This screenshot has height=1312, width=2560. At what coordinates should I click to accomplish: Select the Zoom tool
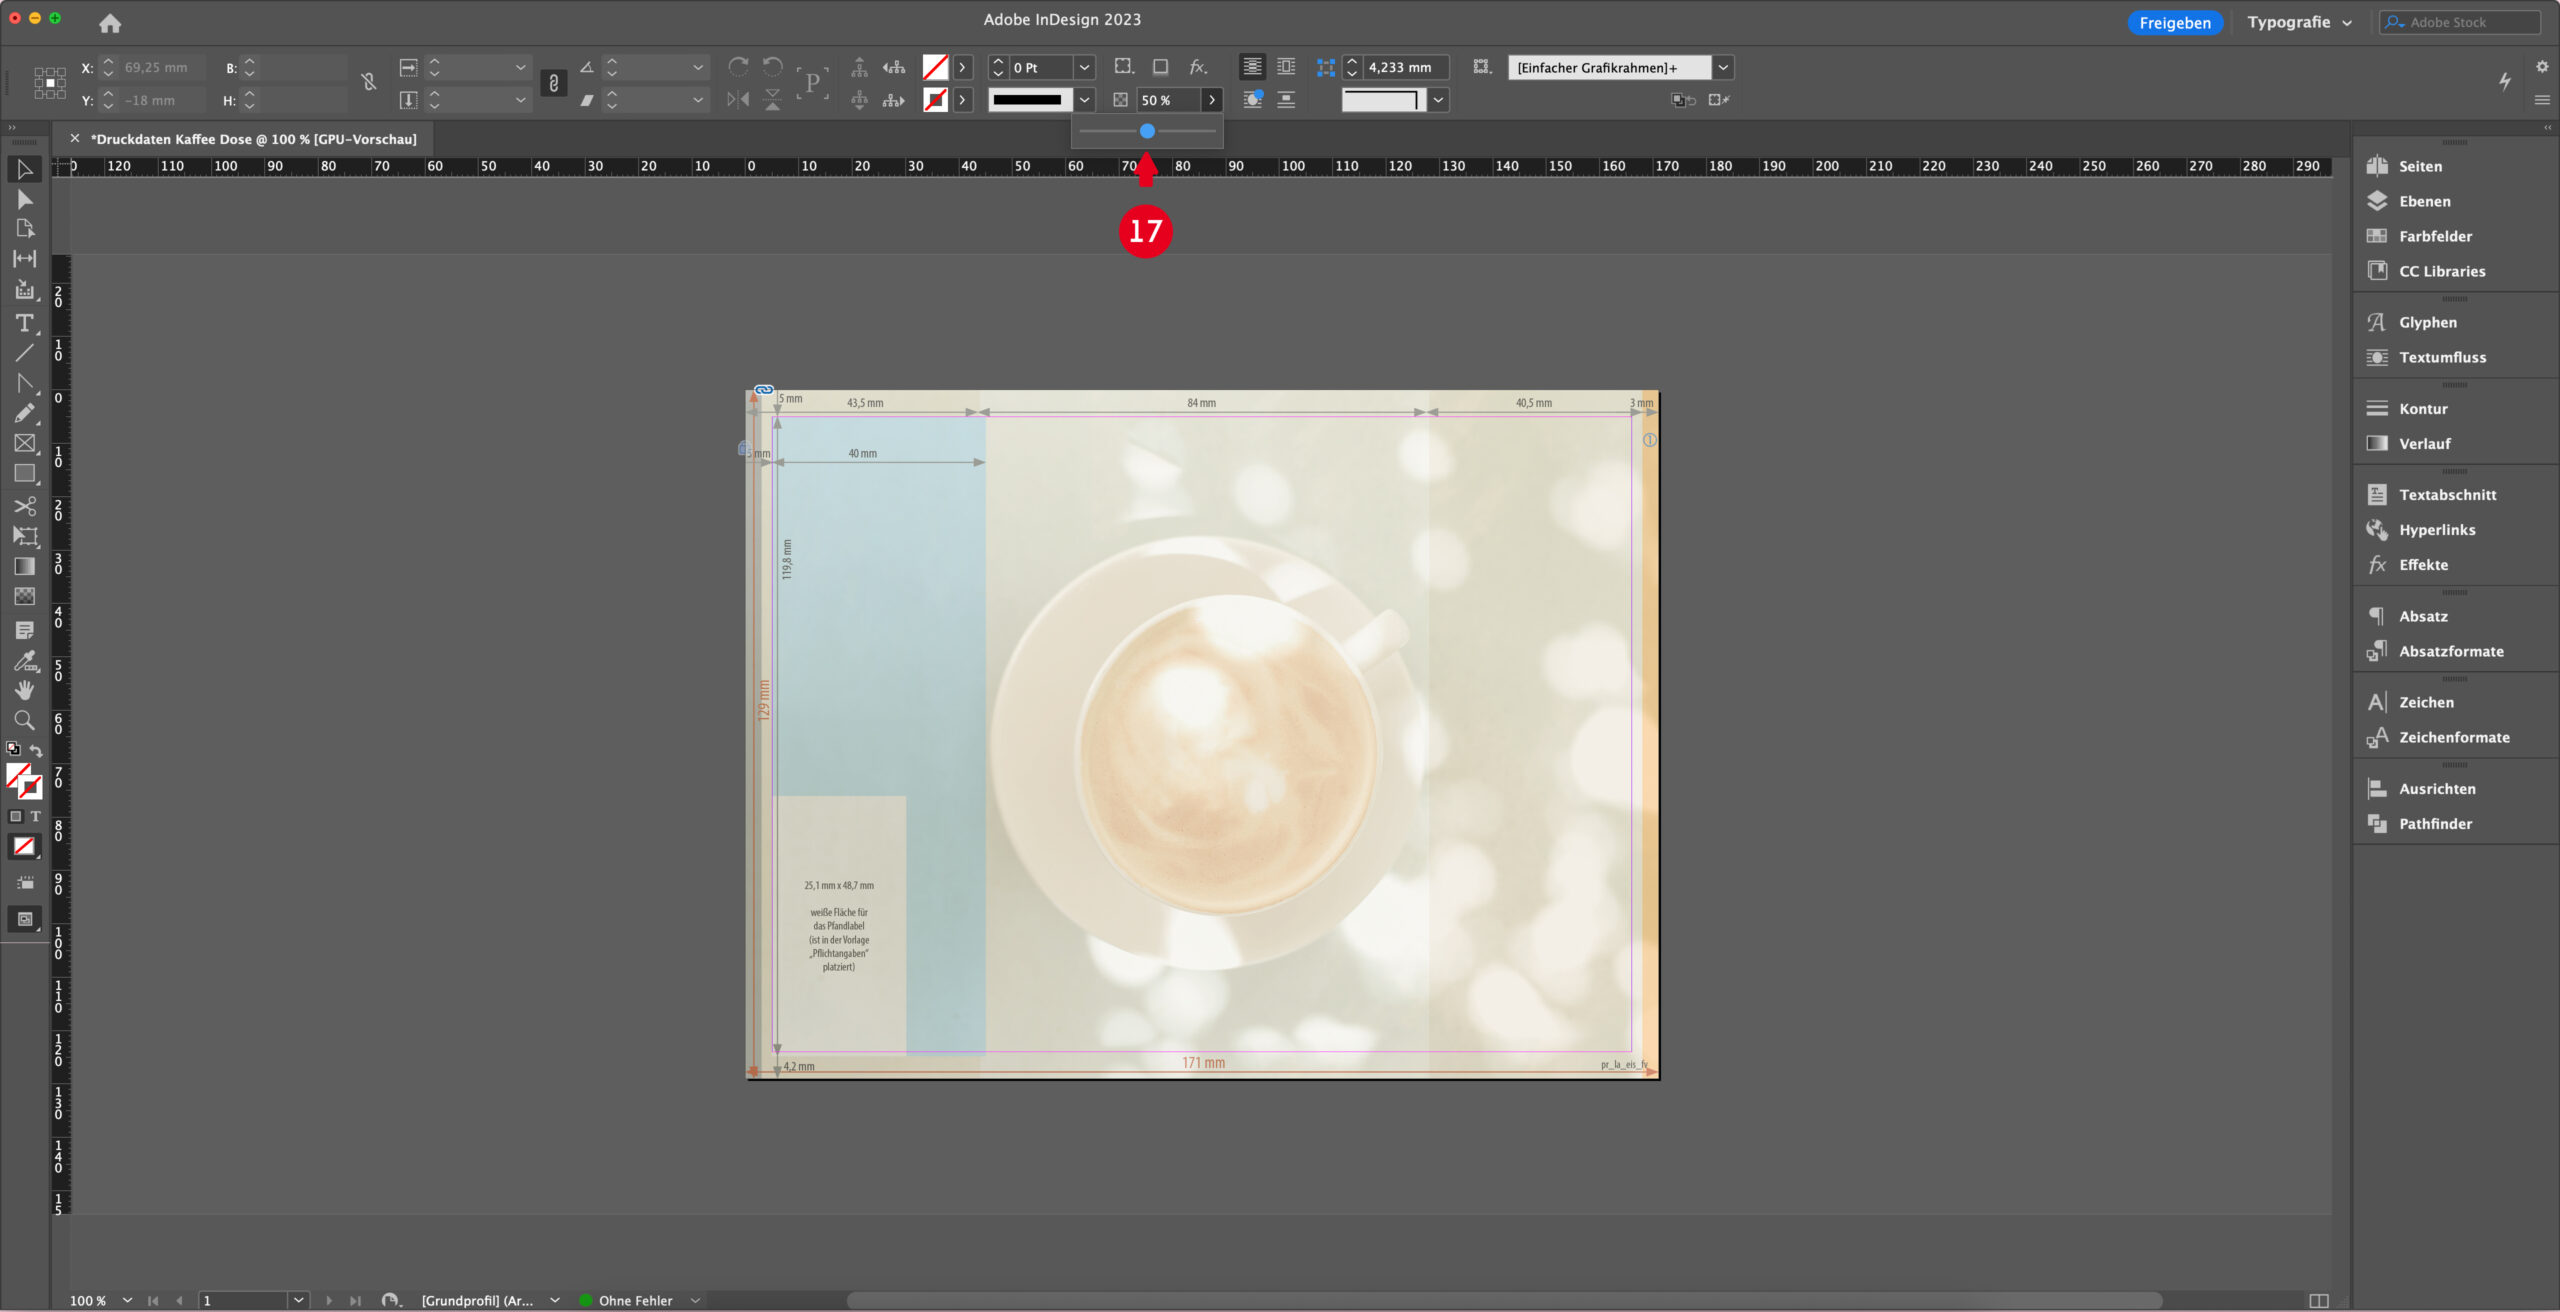point(25,720)
